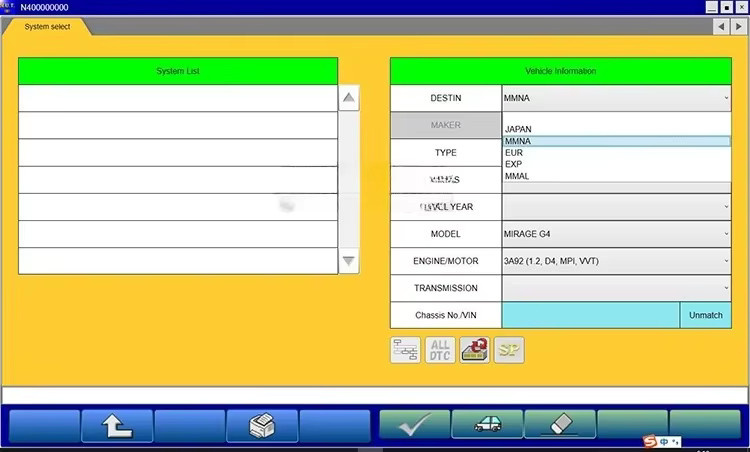This screenshot has height=452, width=750.
Task: Select the System select tab
Action: click(47, 27)
